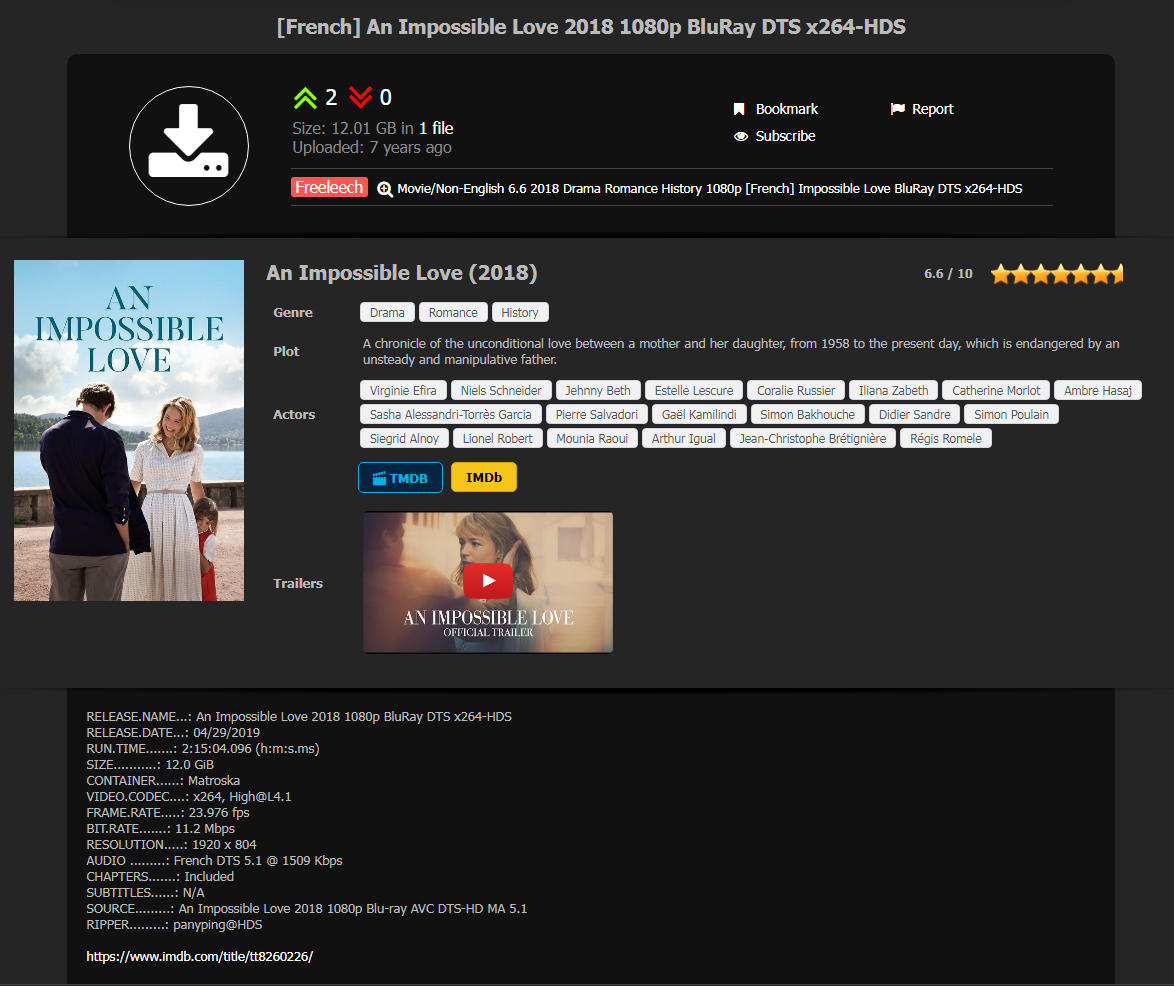Image resolution: width=1174 pixels, height=986 pixels.
Task: Click actor tag Lionel Robert
Action: click(497, 438)
